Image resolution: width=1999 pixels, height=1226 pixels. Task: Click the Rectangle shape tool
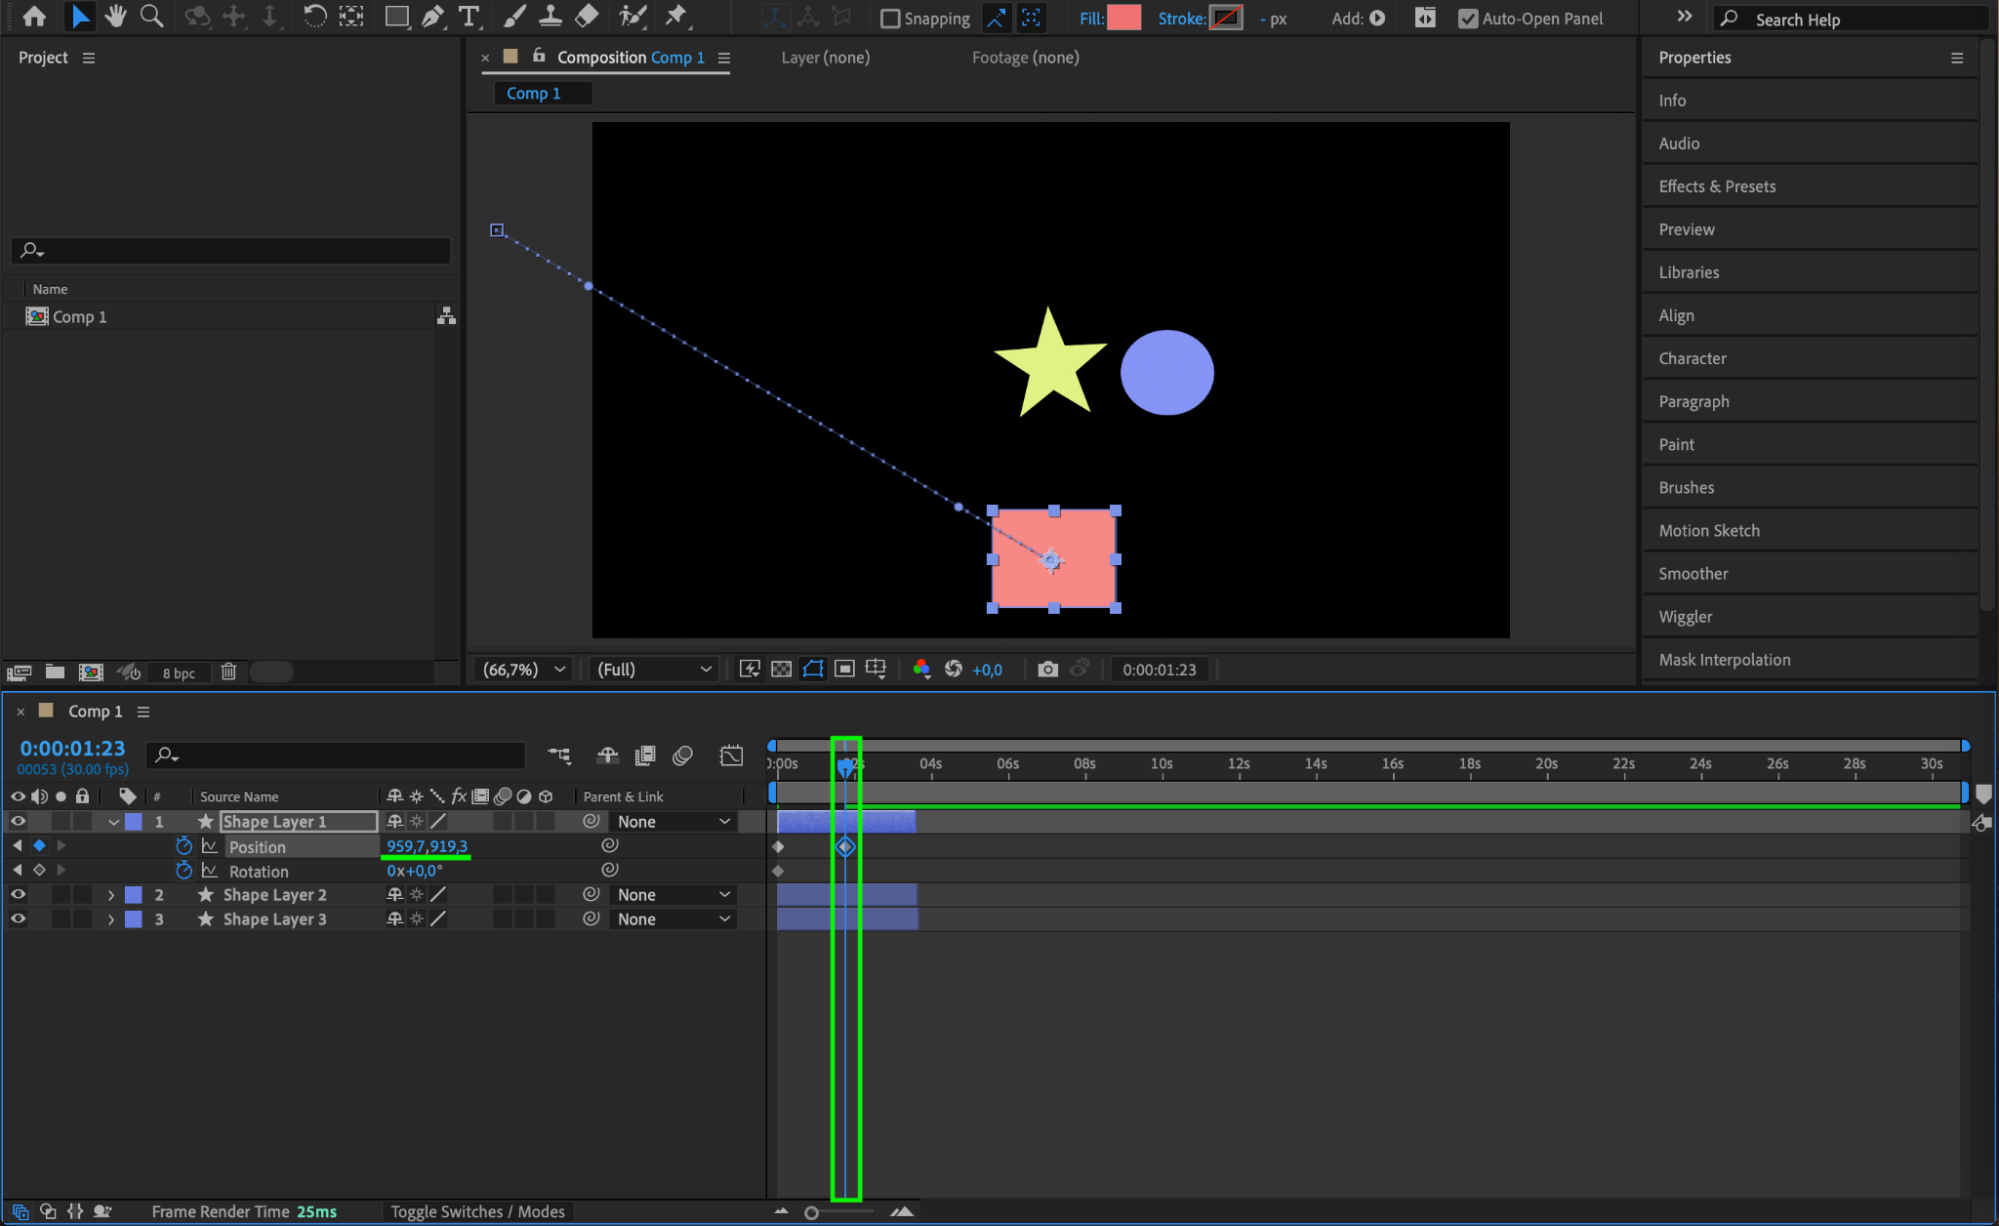point(396,16)
